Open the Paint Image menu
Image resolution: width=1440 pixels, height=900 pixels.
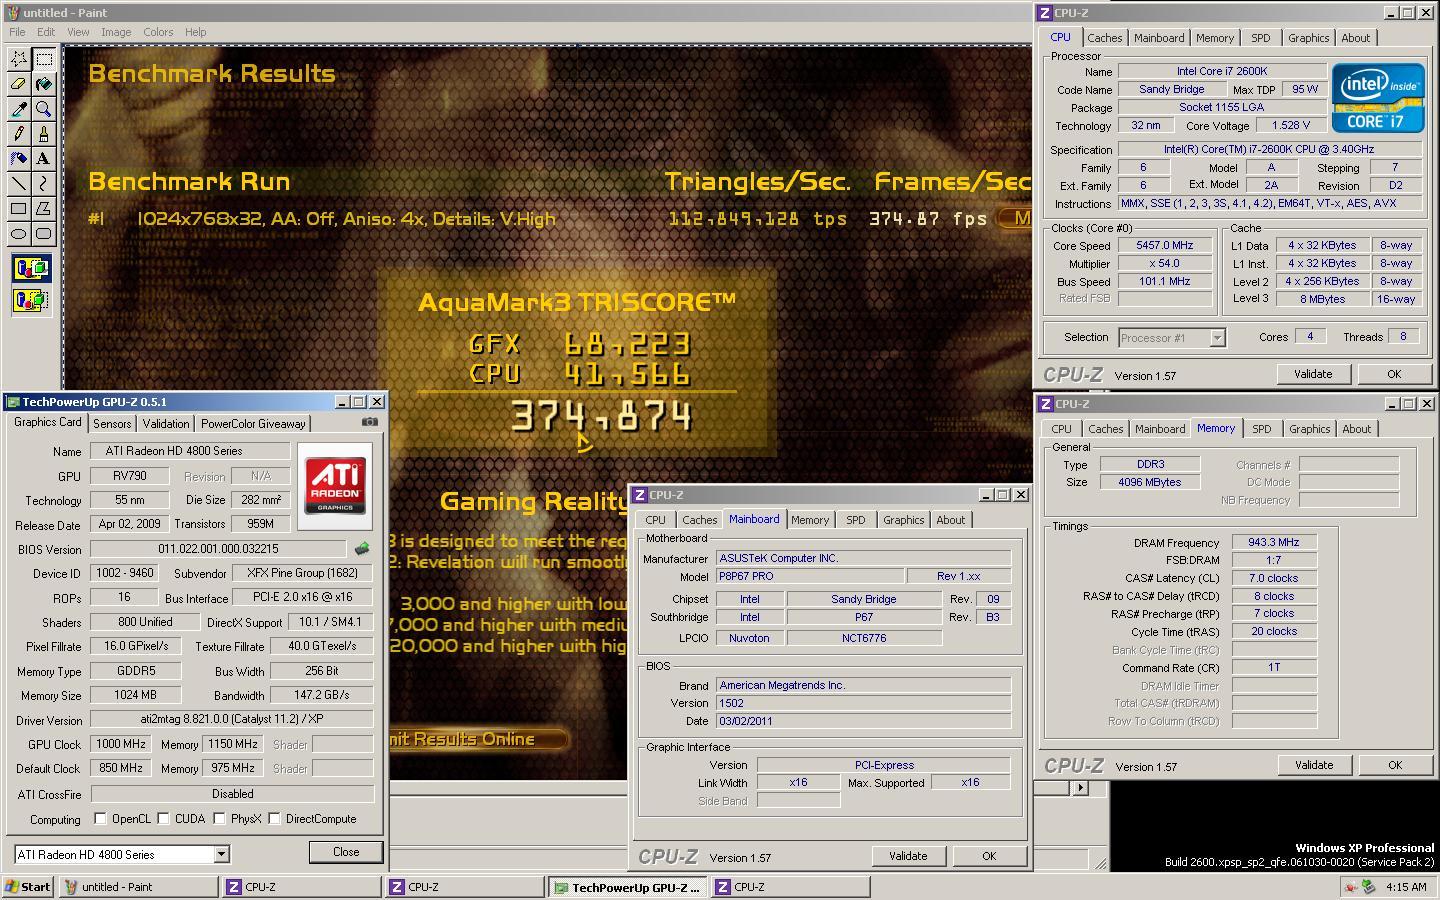[x=116, y=32]
